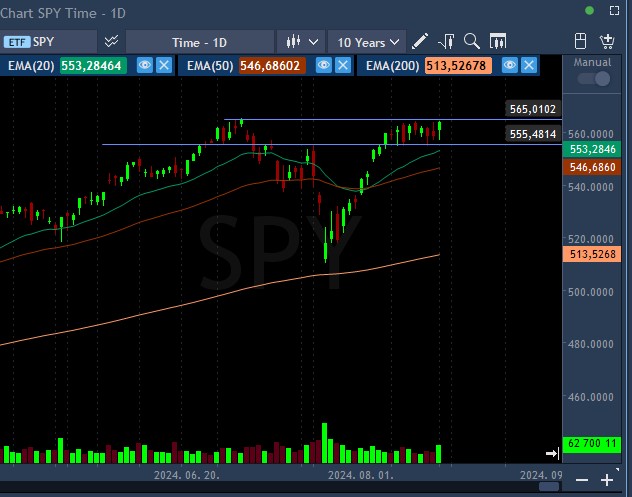Click the save chart icon
Screen dimensions: 632x497
tap(580, 41)
